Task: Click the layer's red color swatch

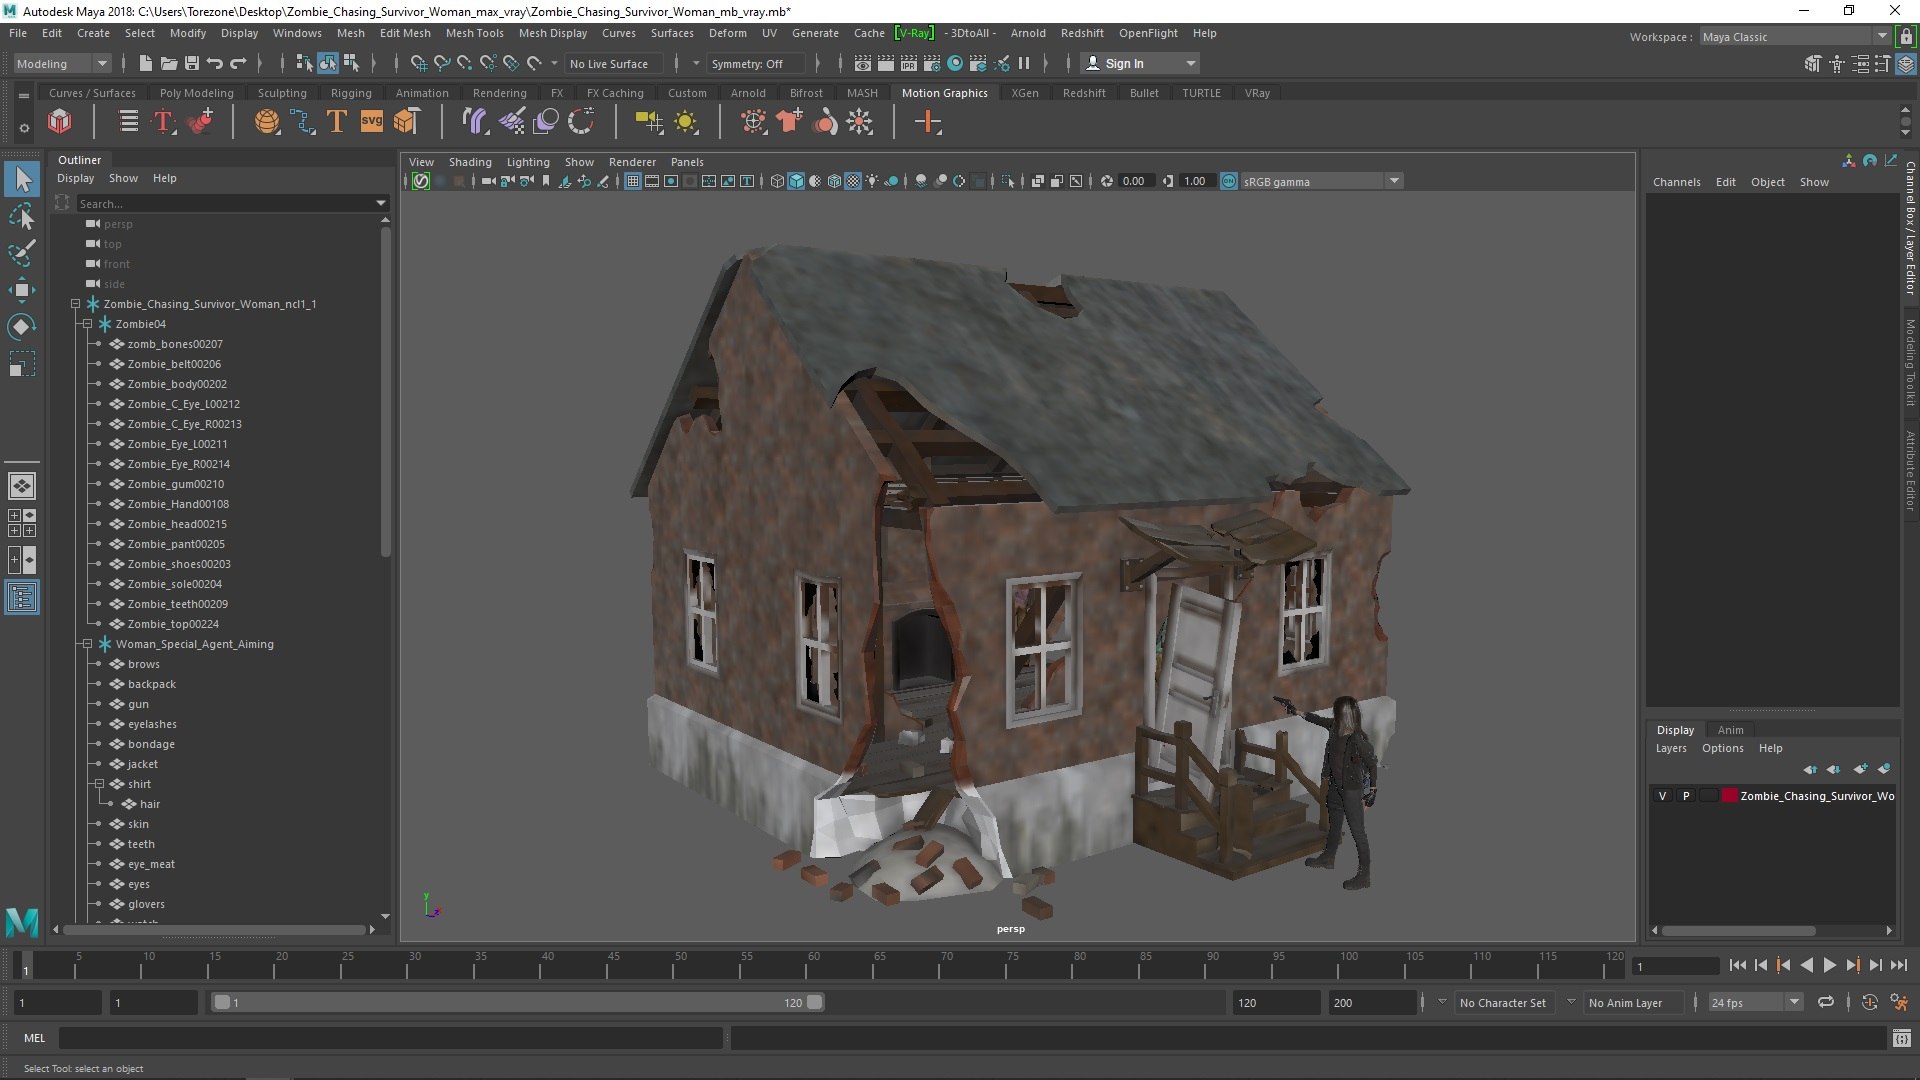Action: coord(1729,796)
